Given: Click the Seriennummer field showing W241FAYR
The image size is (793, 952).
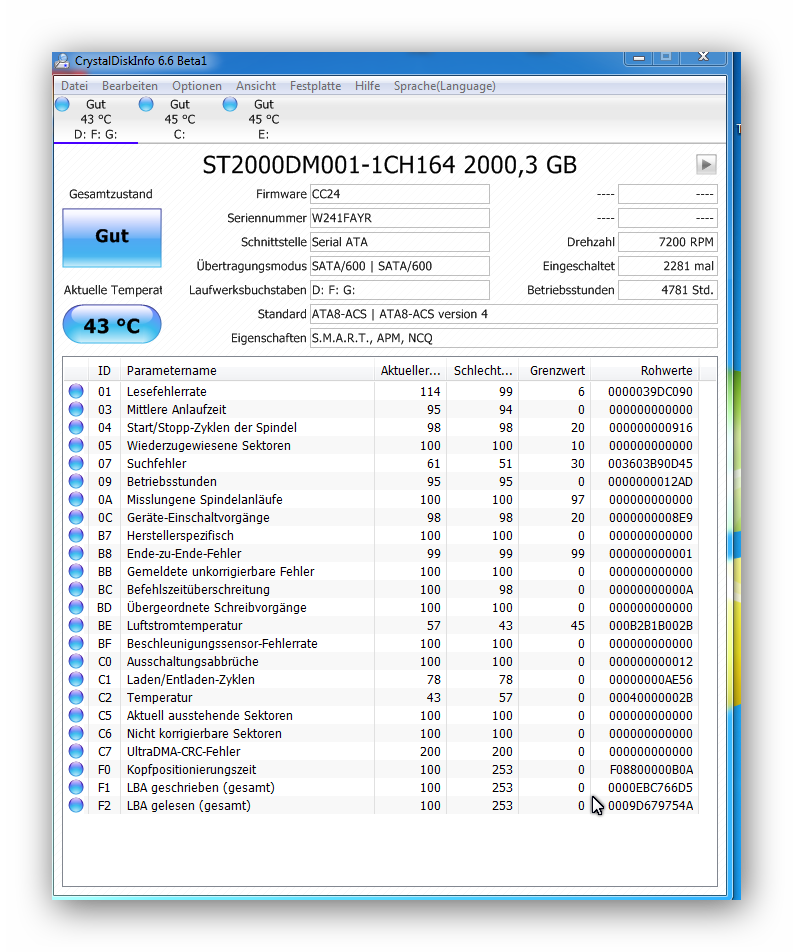Looking at the screenshot, I should 398,218.
